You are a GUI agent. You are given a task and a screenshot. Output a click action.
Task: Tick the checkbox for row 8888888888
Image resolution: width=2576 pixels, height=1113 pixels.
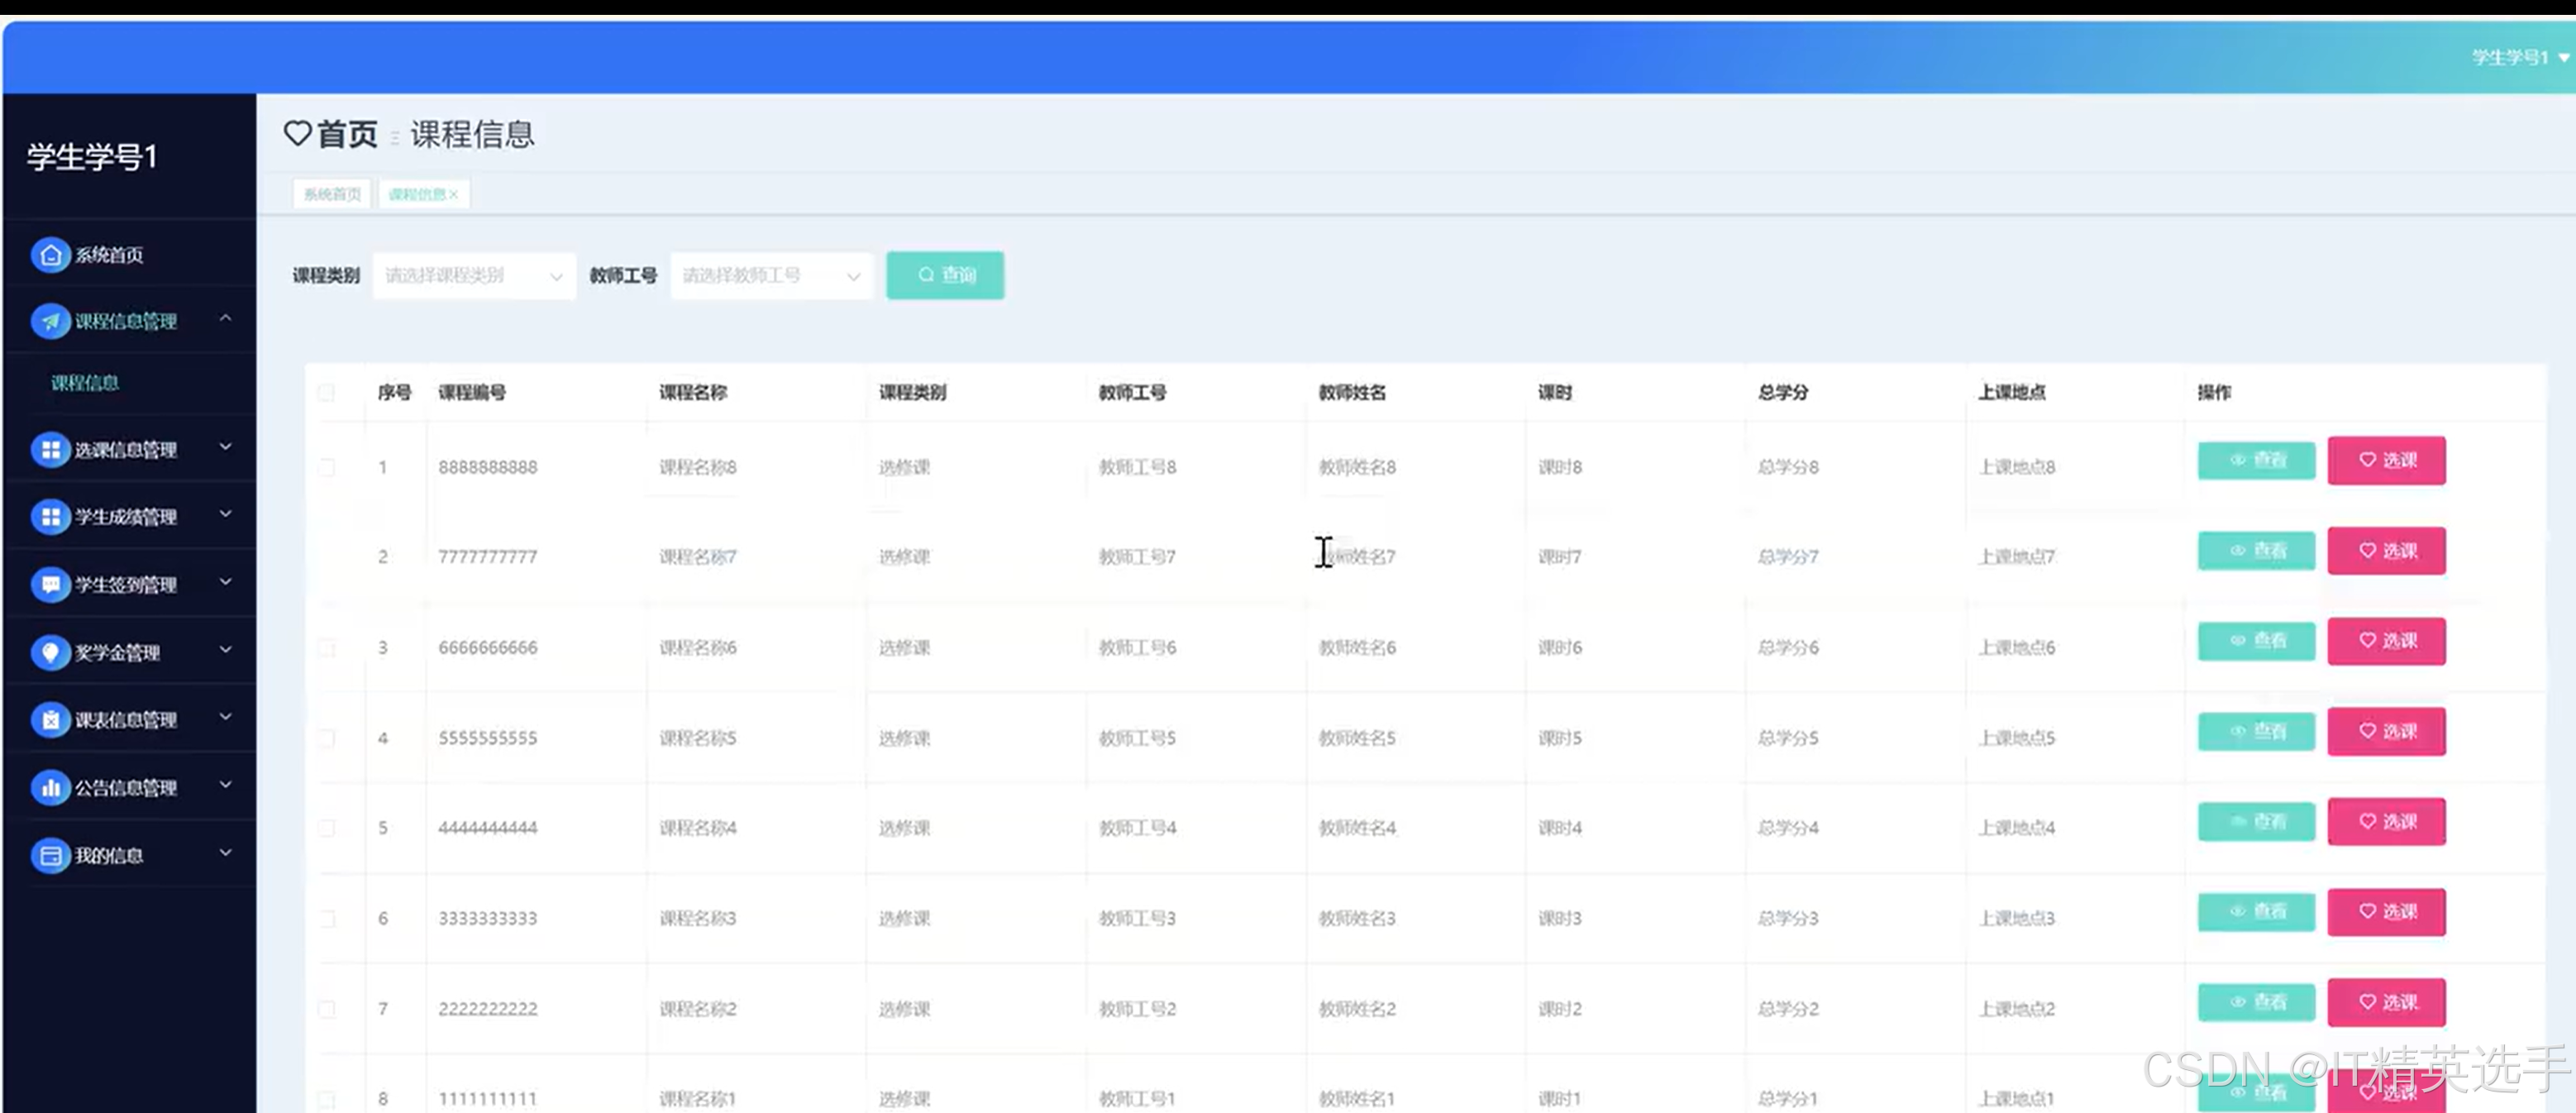coord(327,467)
